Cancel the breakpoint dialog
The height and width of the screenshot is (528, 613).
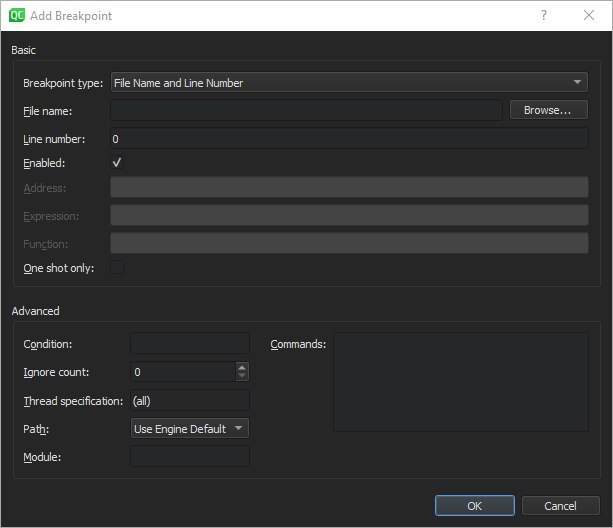560,506
